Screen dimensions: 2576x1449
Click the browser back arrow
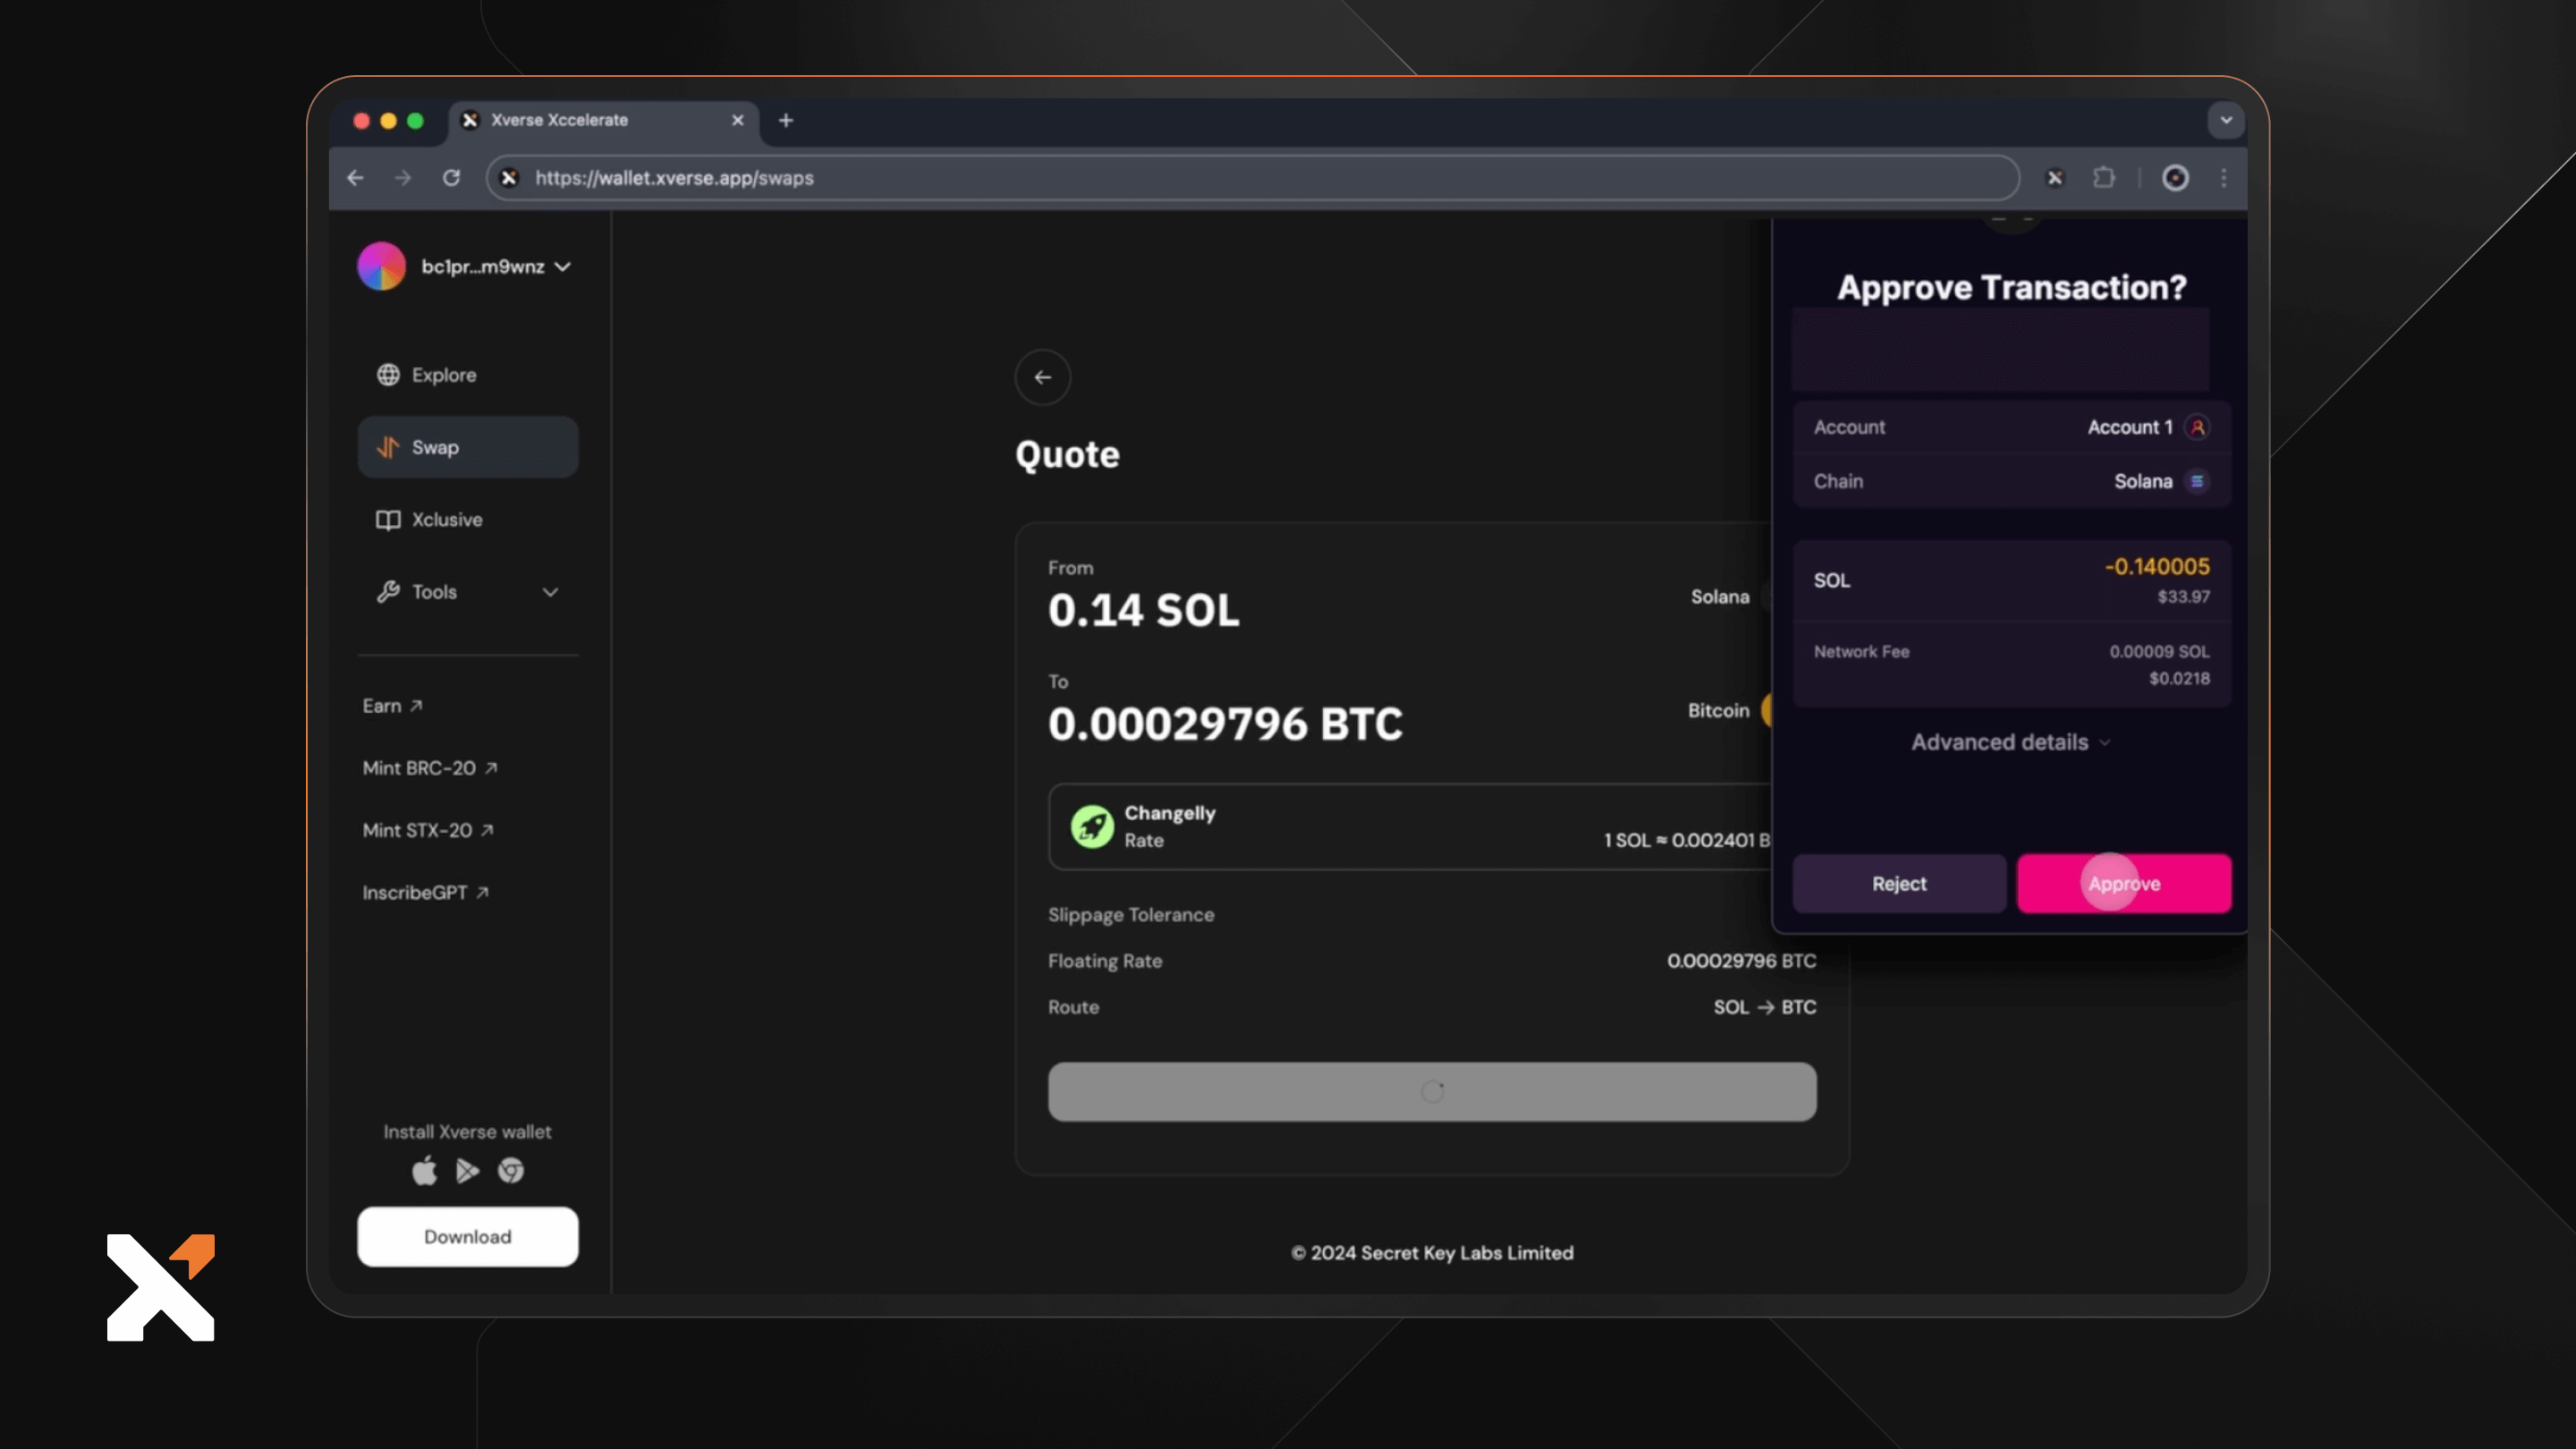click(355, 178)
